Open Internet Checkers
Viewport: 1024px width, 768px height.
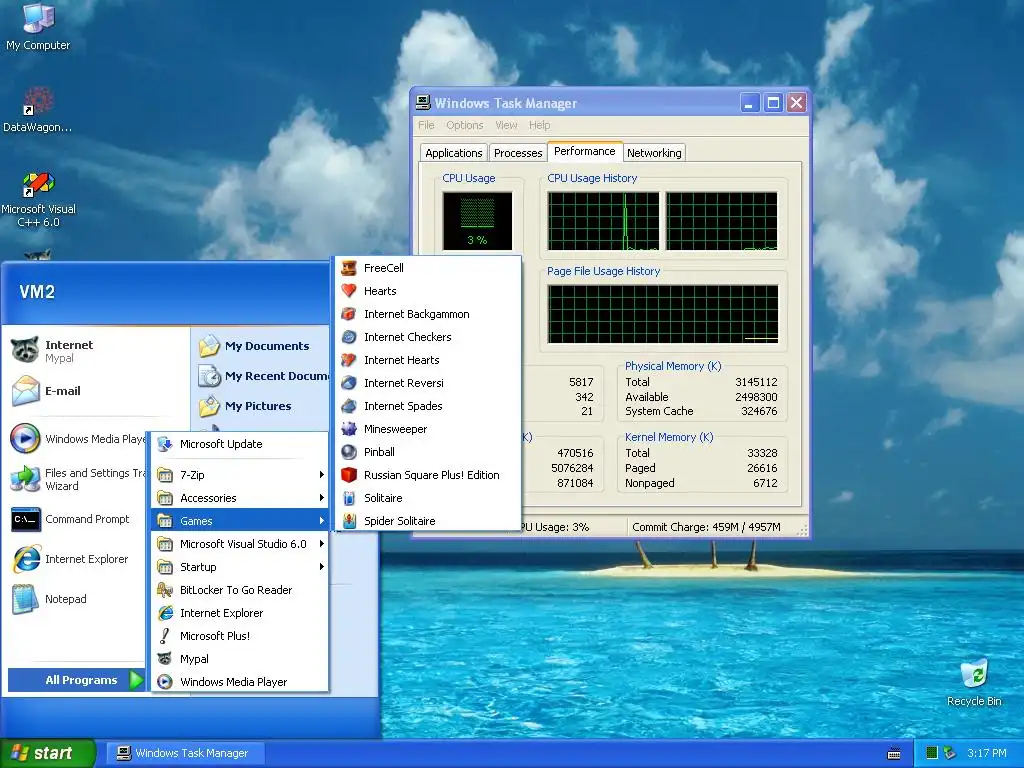(428, 337)
